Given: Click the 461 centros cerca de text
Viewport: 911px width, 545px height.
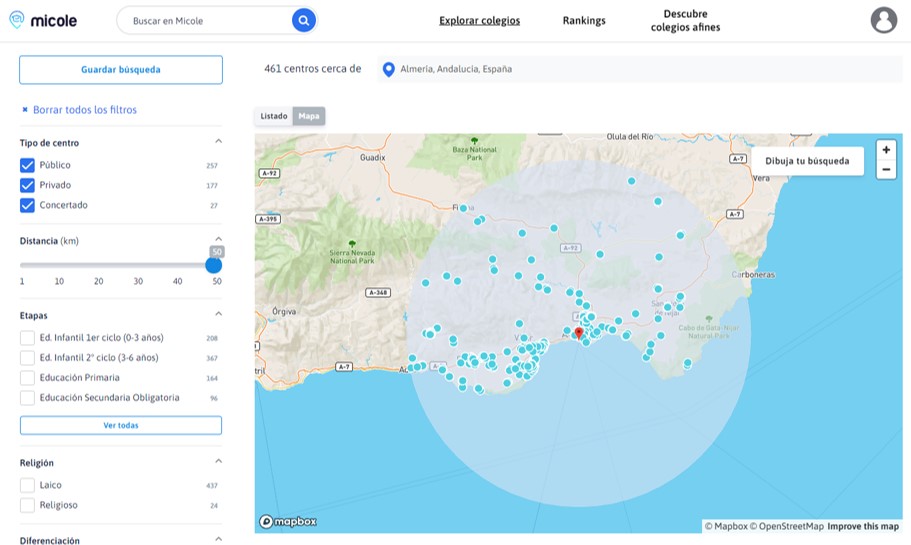Looking at the screenshot, I should click(x=313, y=69).
